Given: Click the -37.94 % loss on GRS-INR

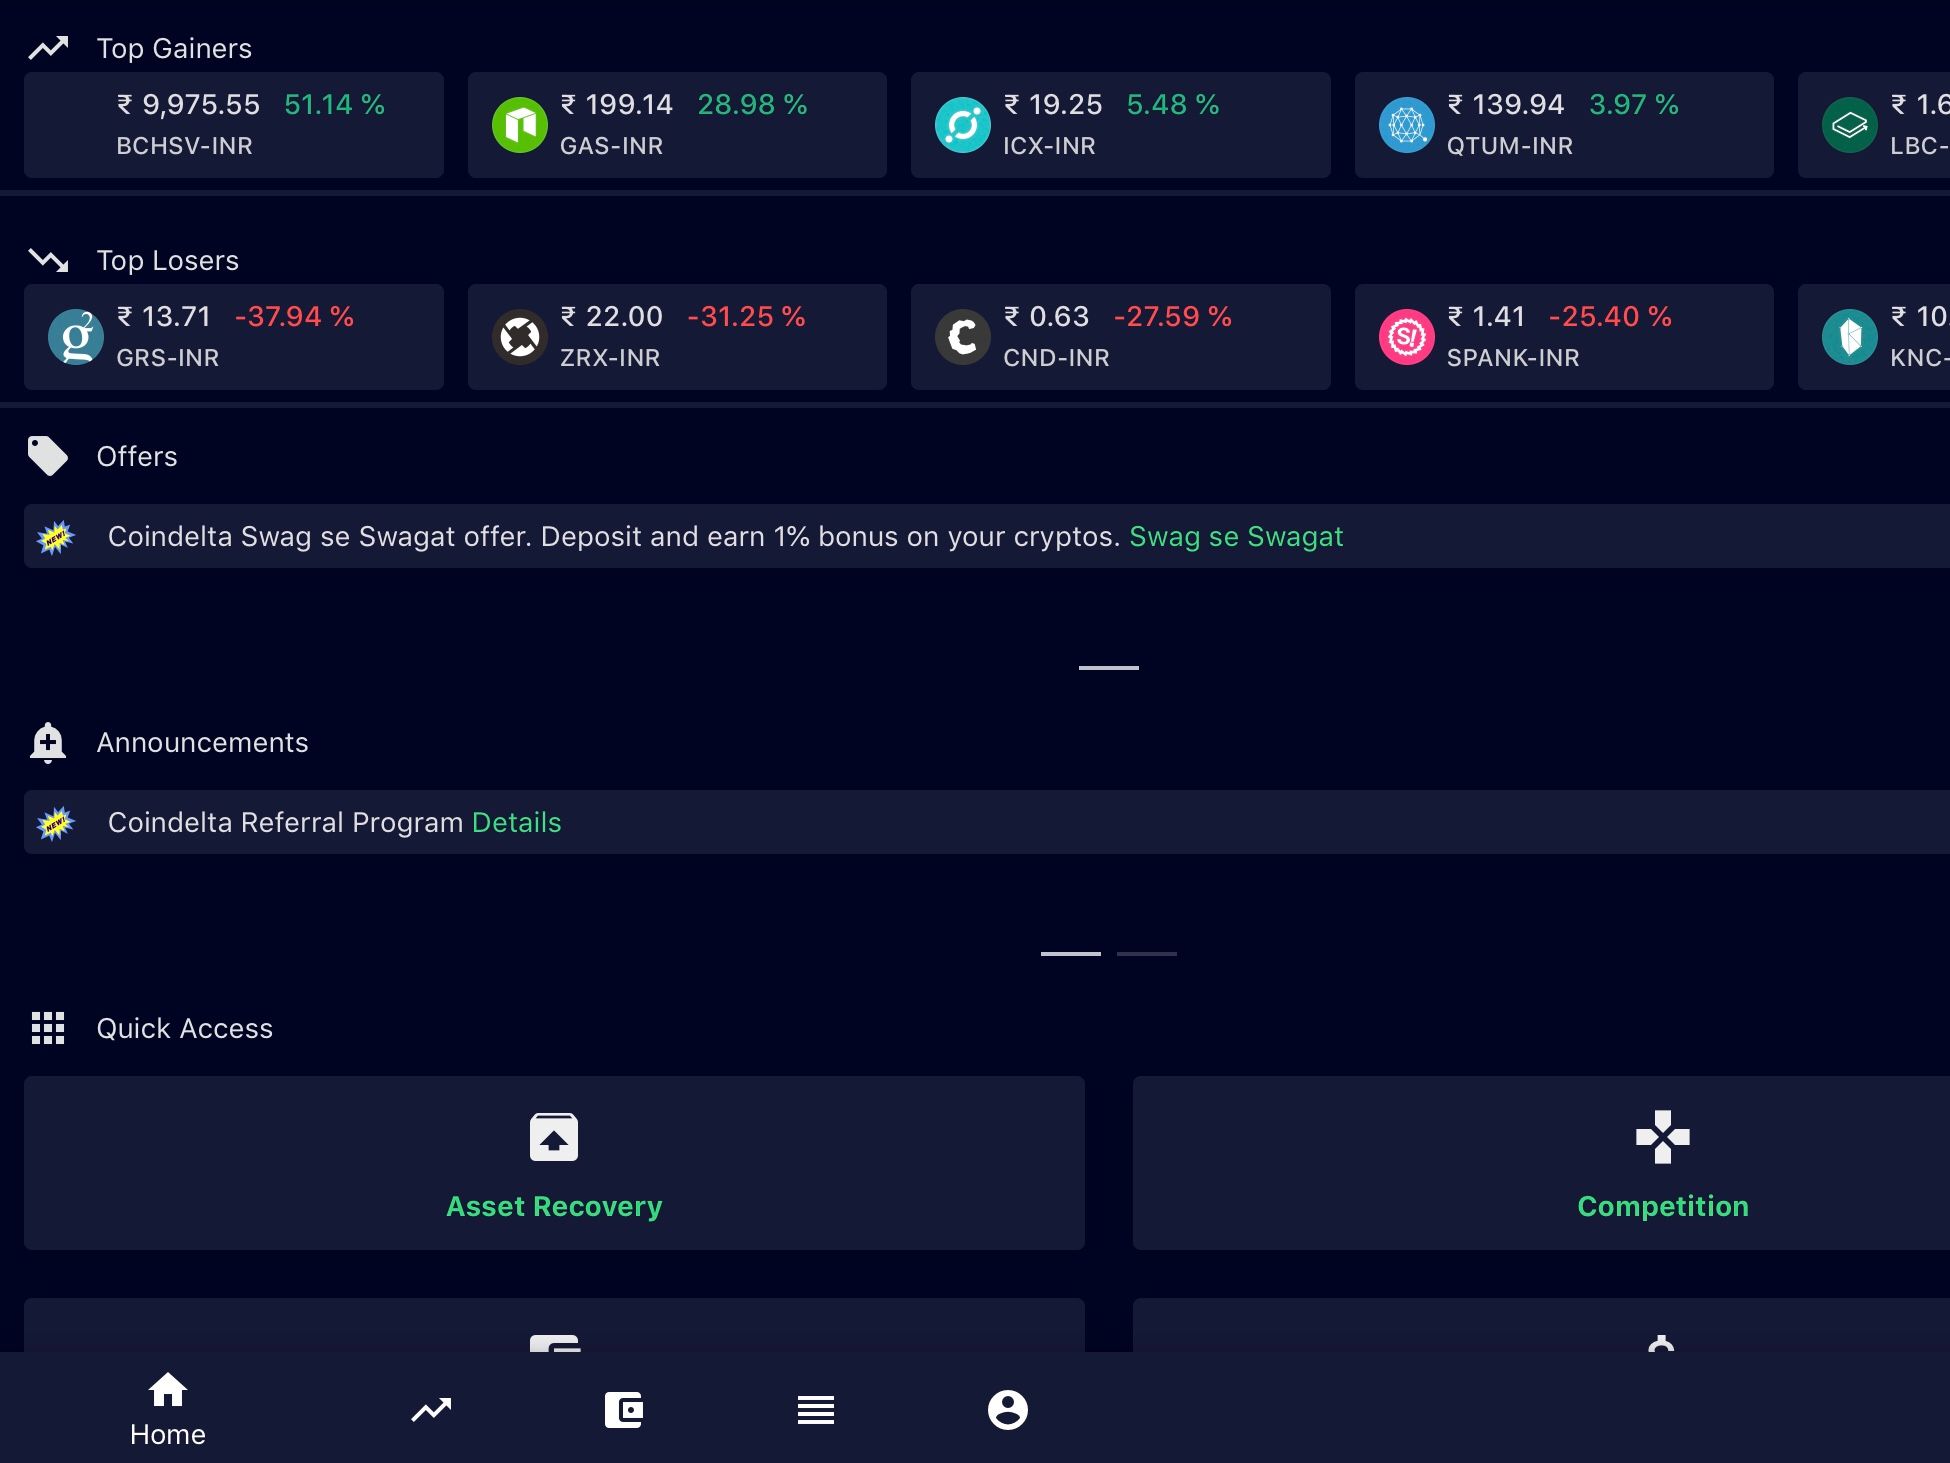Looking at the screenshot, I should coord(295,316).
